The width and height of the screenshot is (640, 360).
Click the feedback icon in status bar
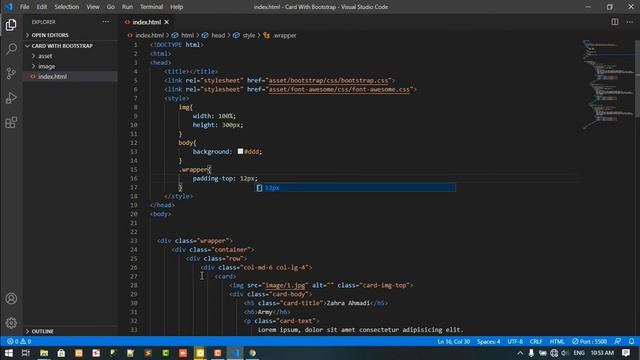coord(618,341)
